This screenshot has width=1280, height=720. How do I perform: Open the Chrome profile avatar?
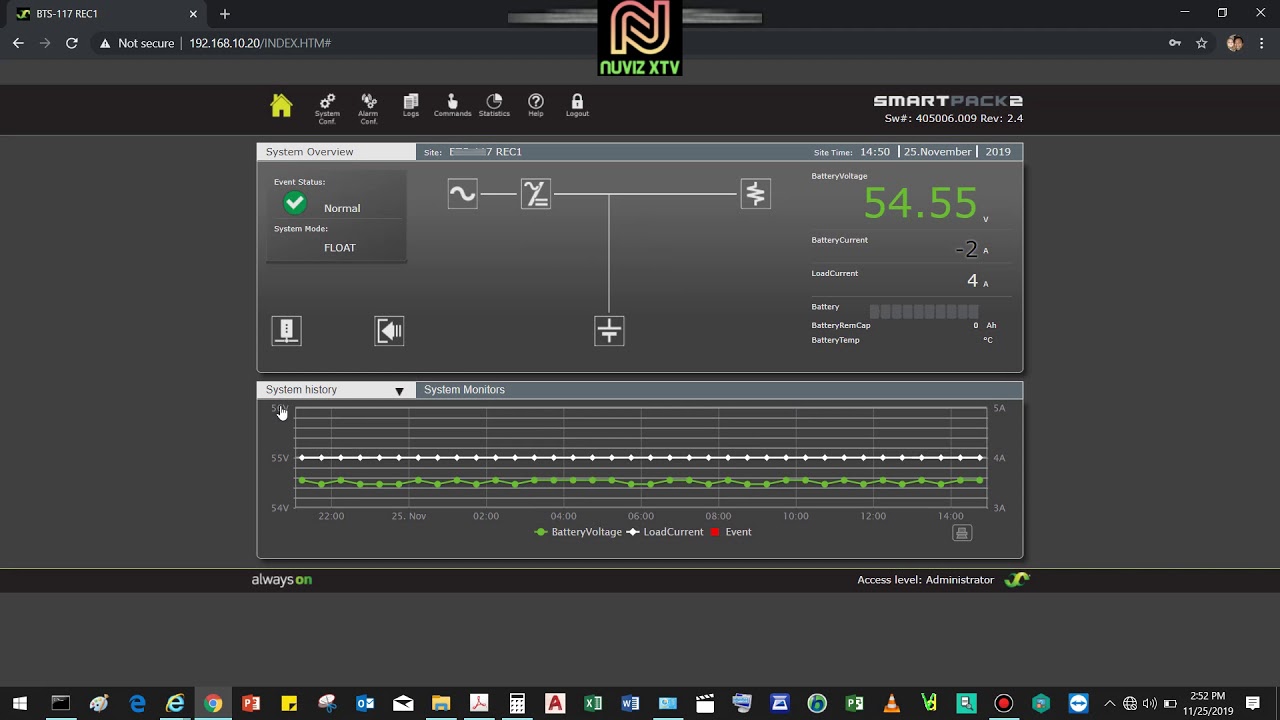click(x=1234, y=43)
